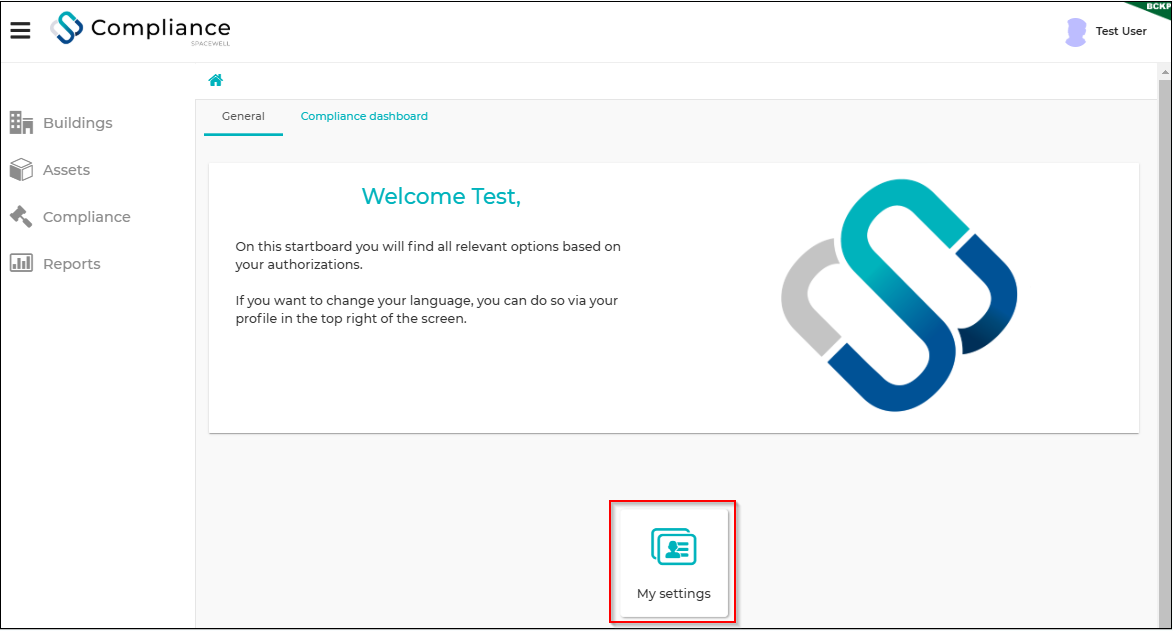Click the large Spacewell logo image

pyautogui.click(x=899, y=295)
